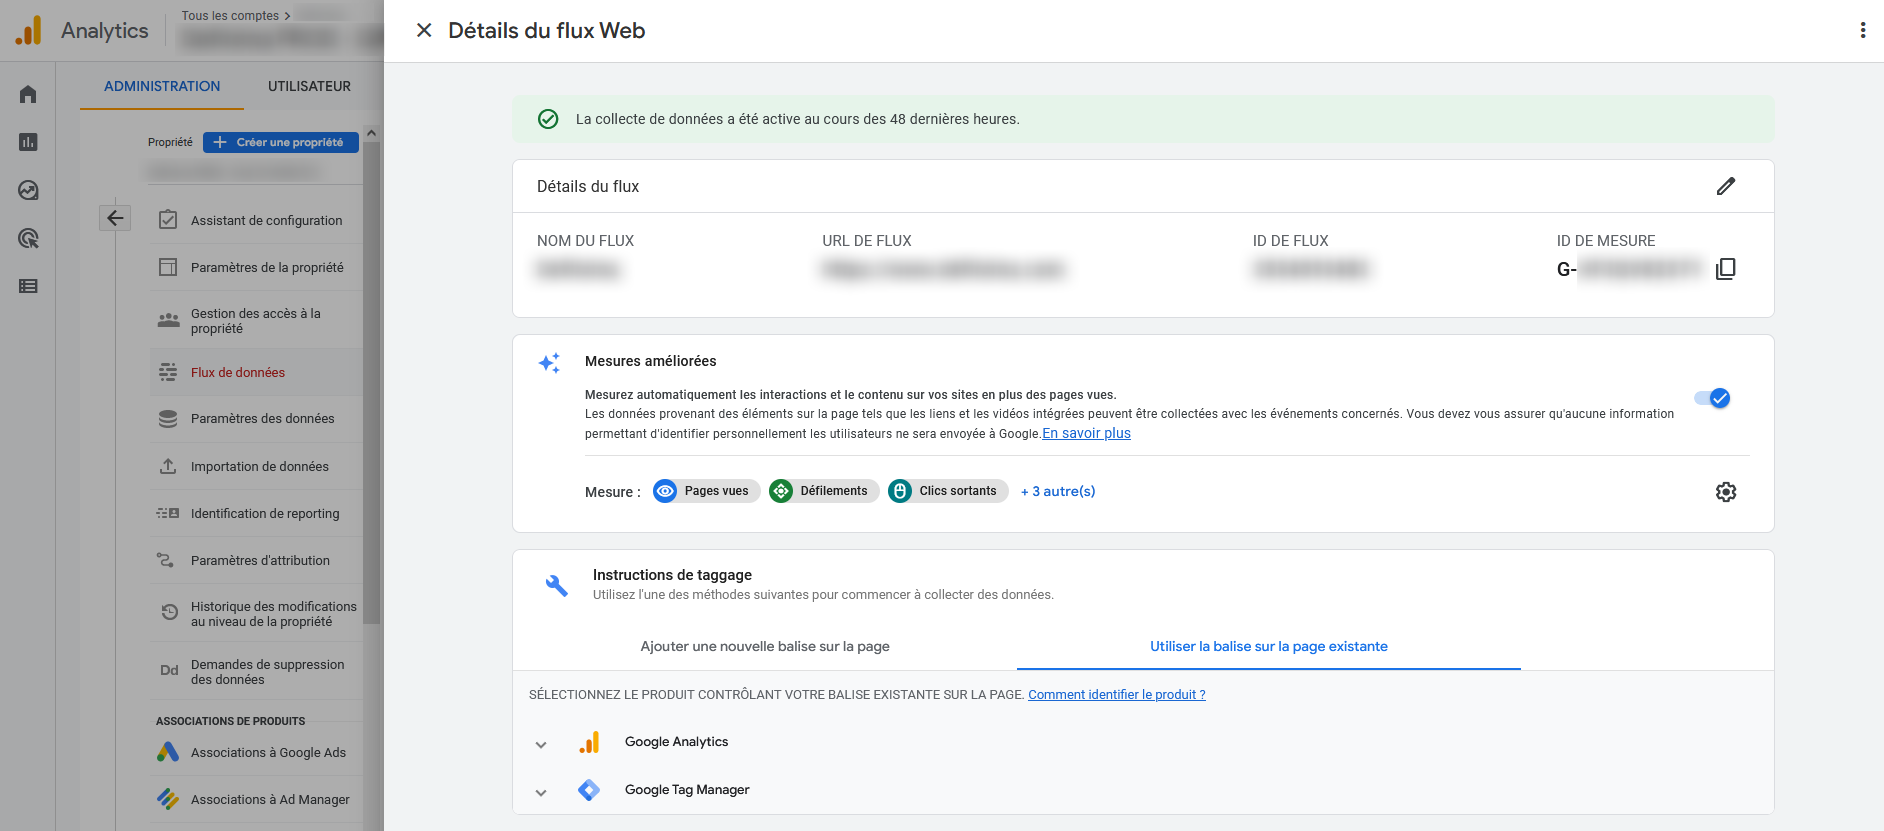Open Identification de reporting

tap(257, 513)
